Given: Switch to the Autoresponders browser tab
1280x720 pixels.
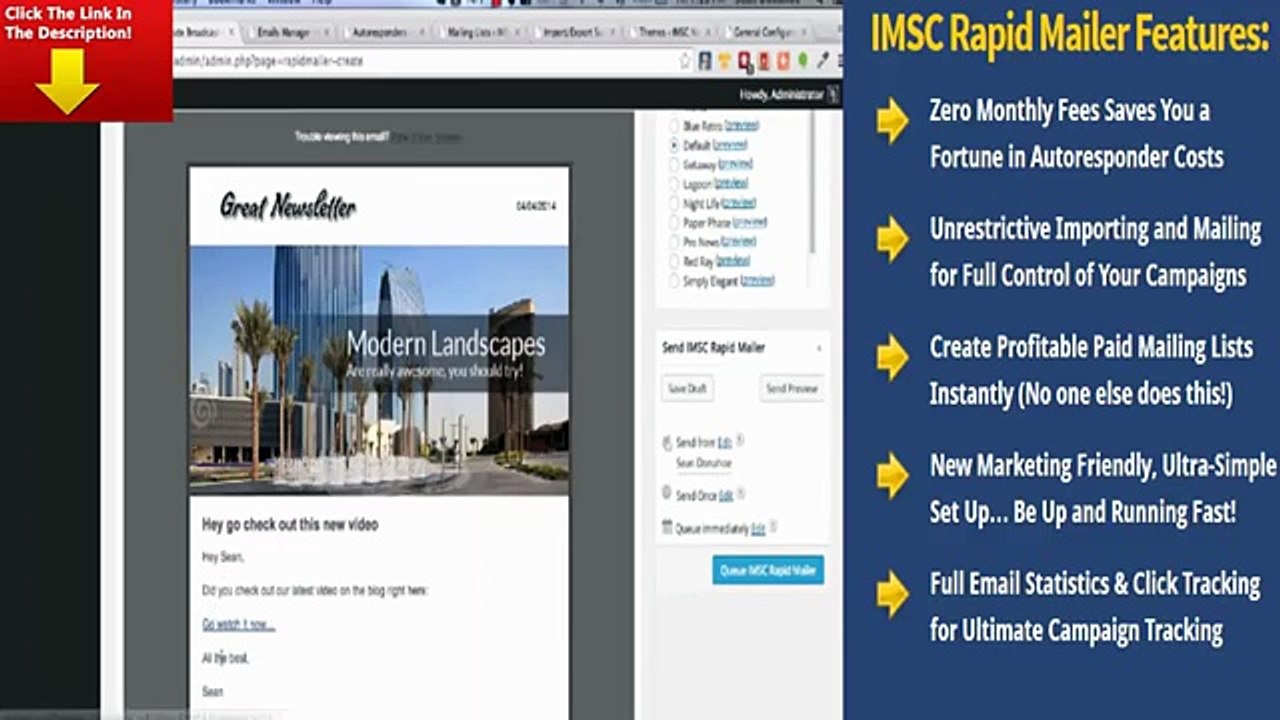Looking at the screenshot, I should tap(383, 32).
